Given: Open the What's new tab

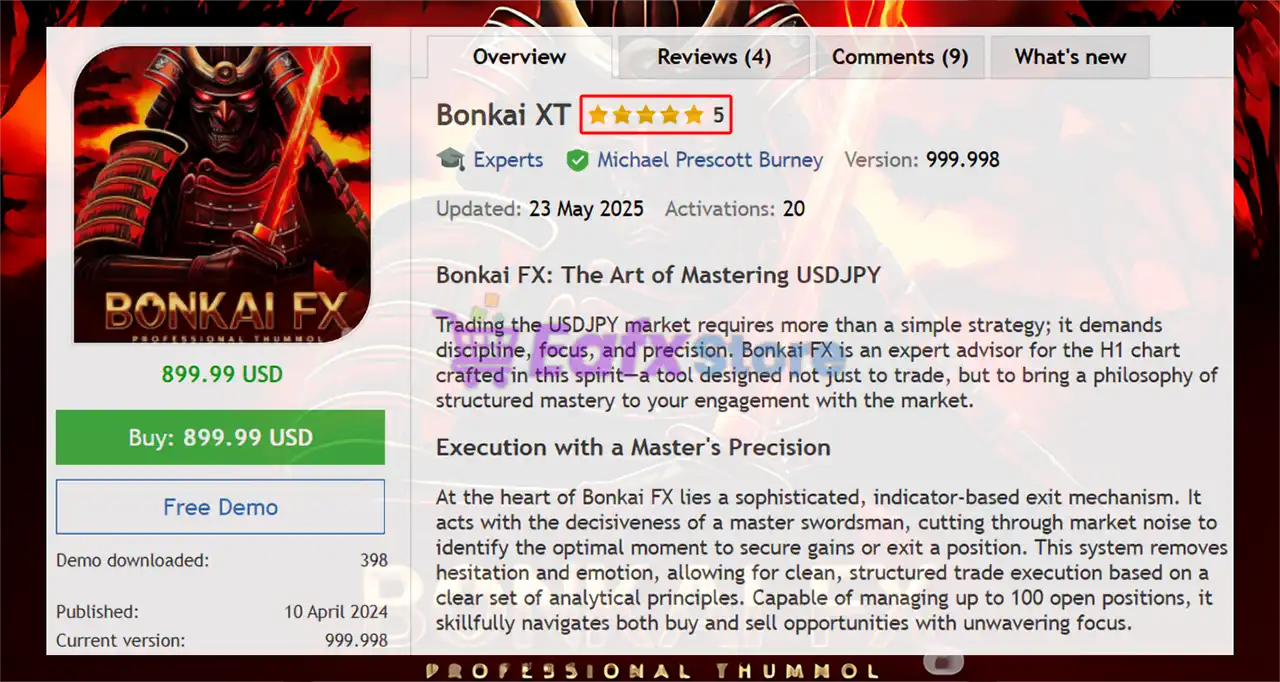Looking at the screenshot, I should pos(1070,57).
